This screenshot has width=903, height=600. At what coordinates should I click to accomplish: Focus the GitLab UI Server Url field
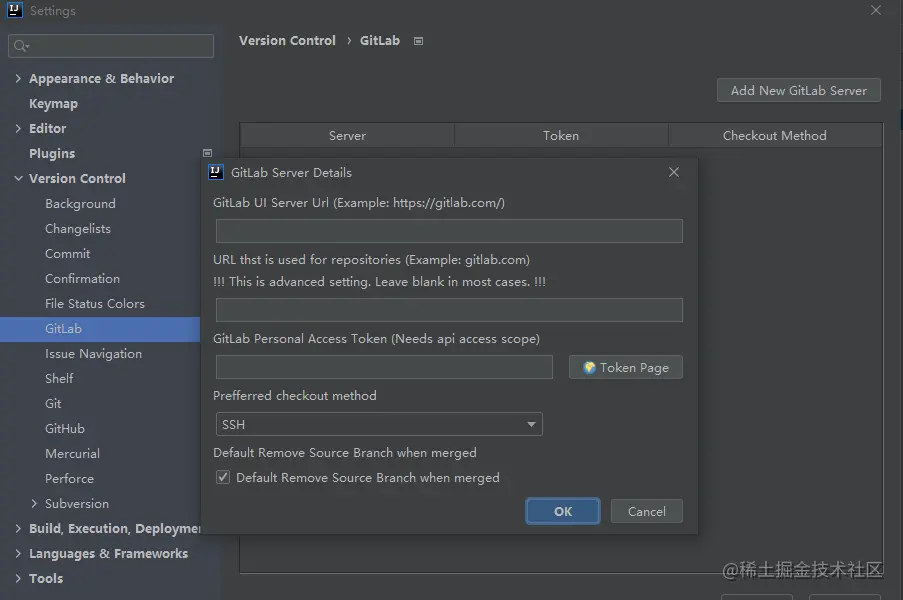point(449,231)
